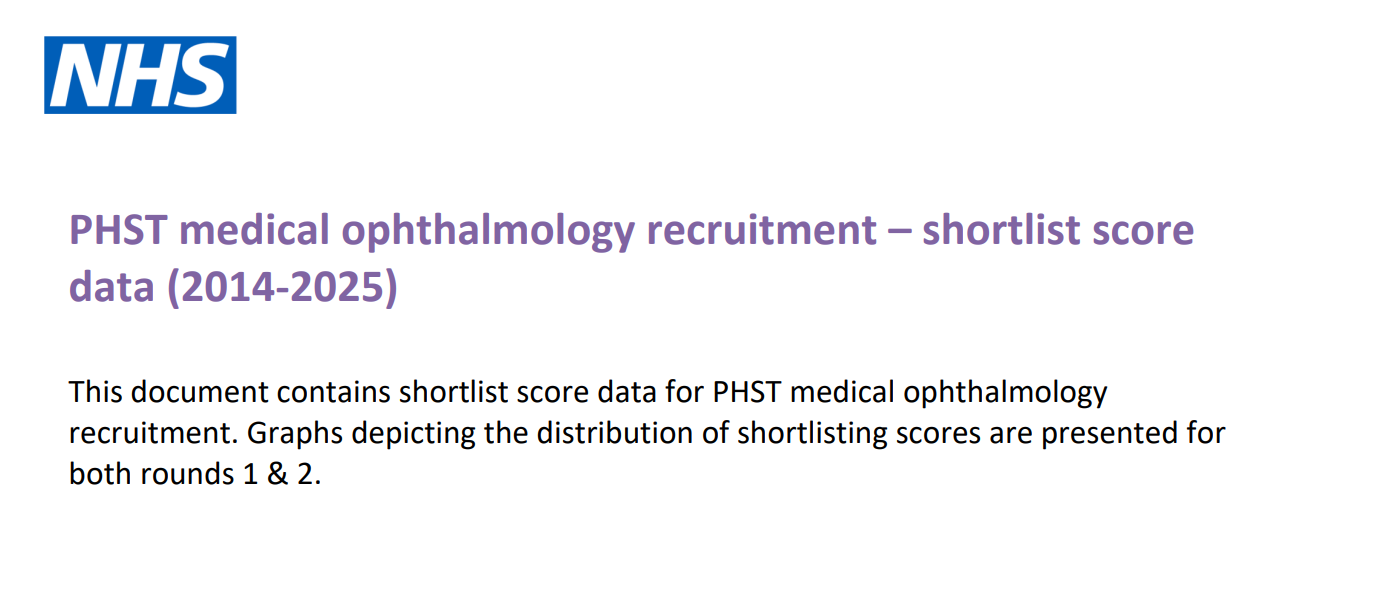The width and height of the screenshot is (1377, 590).
Task: Click 'presented for' in the paragraph
Action: click(1134, 434)
